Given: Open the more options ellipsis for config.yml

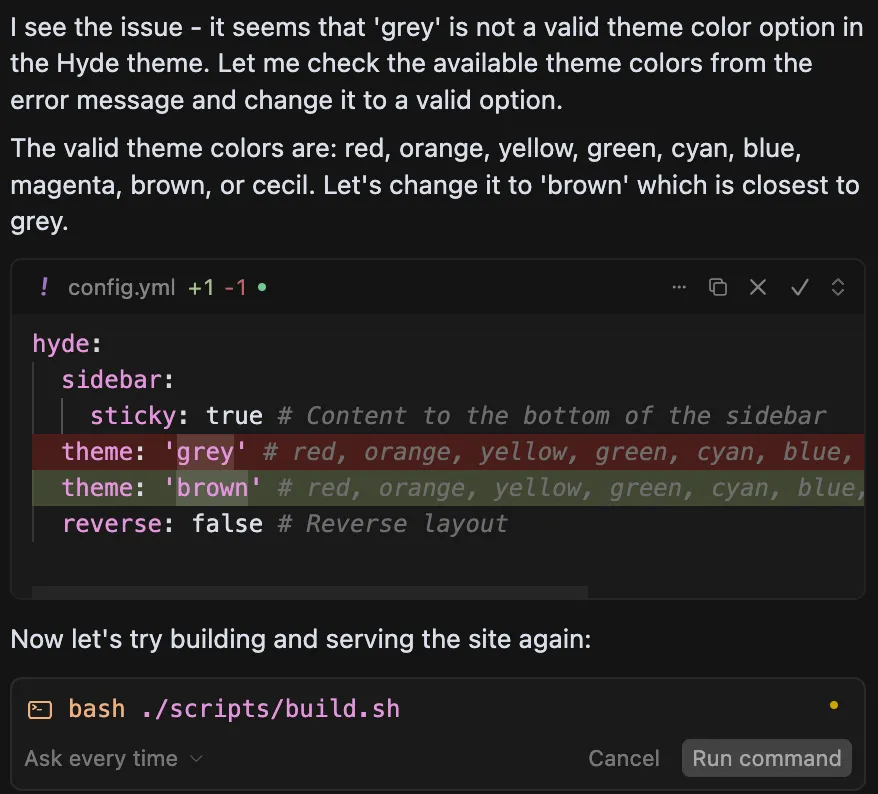Looking at the screenshot, I should pos(680,288).
